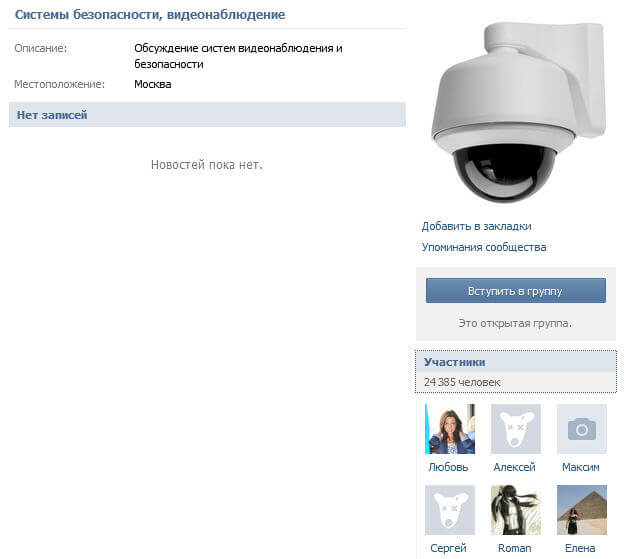Click the name link 'Любовь'
Screen dimensions: 624x559
pyautogui.click(x=448, y=467)
